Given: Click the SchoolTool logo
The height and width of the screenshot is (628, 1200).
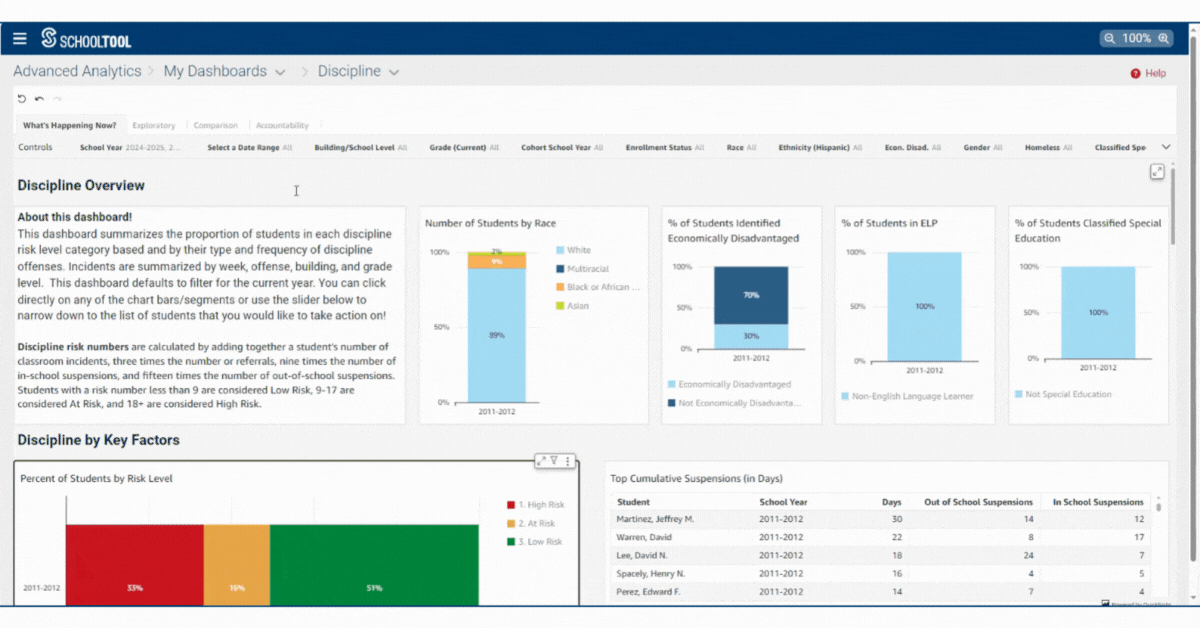Looking at the screenshot, I should click(86, 39).
